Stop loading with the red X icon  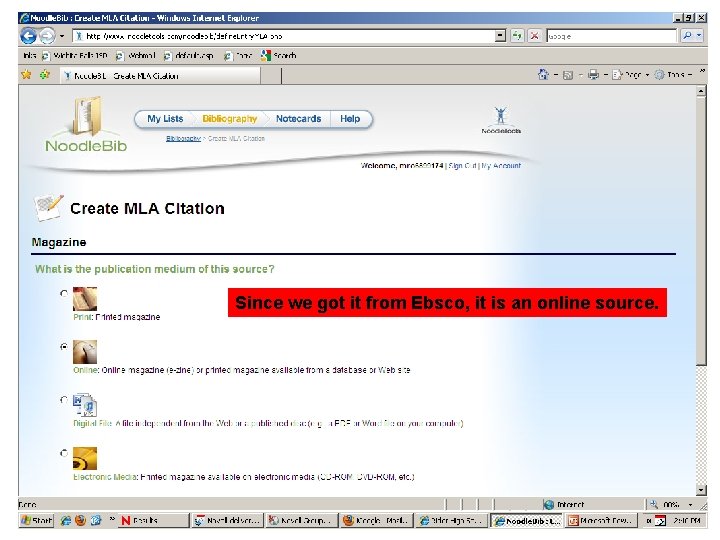click(534, 36)
